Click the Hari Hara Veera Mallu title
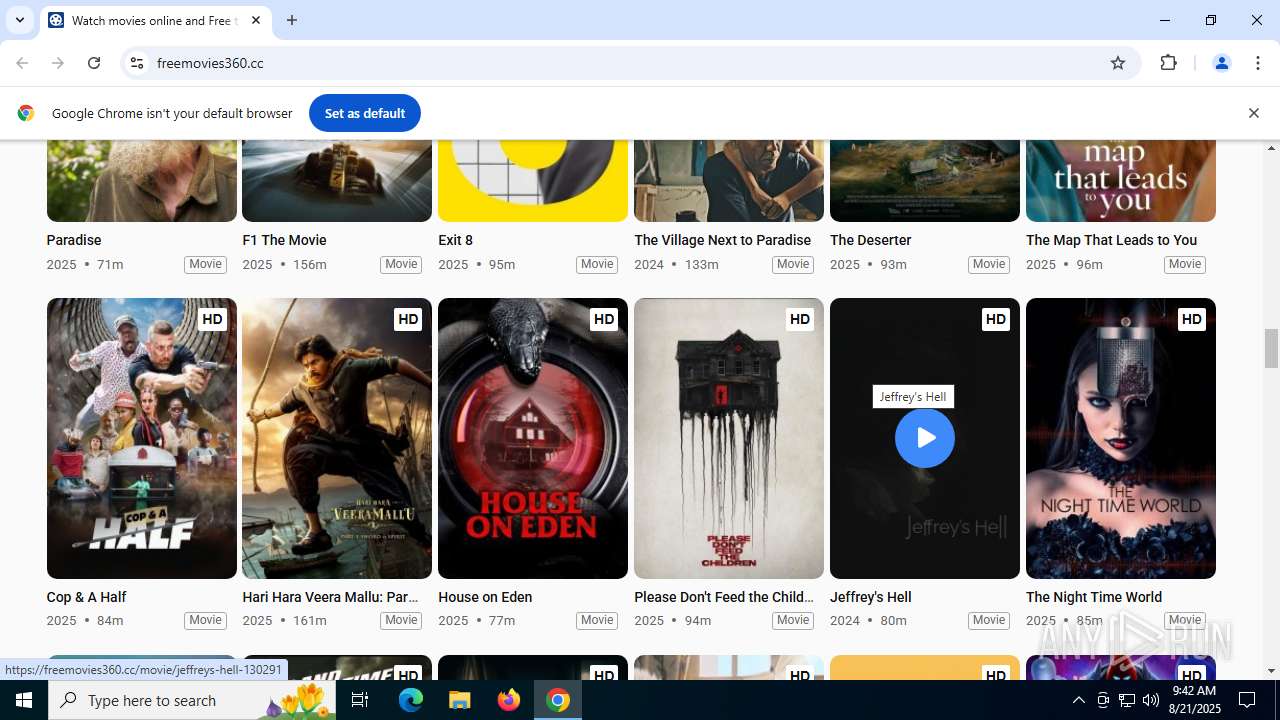Screen dimensions: 1280x720 click(330, 597)
